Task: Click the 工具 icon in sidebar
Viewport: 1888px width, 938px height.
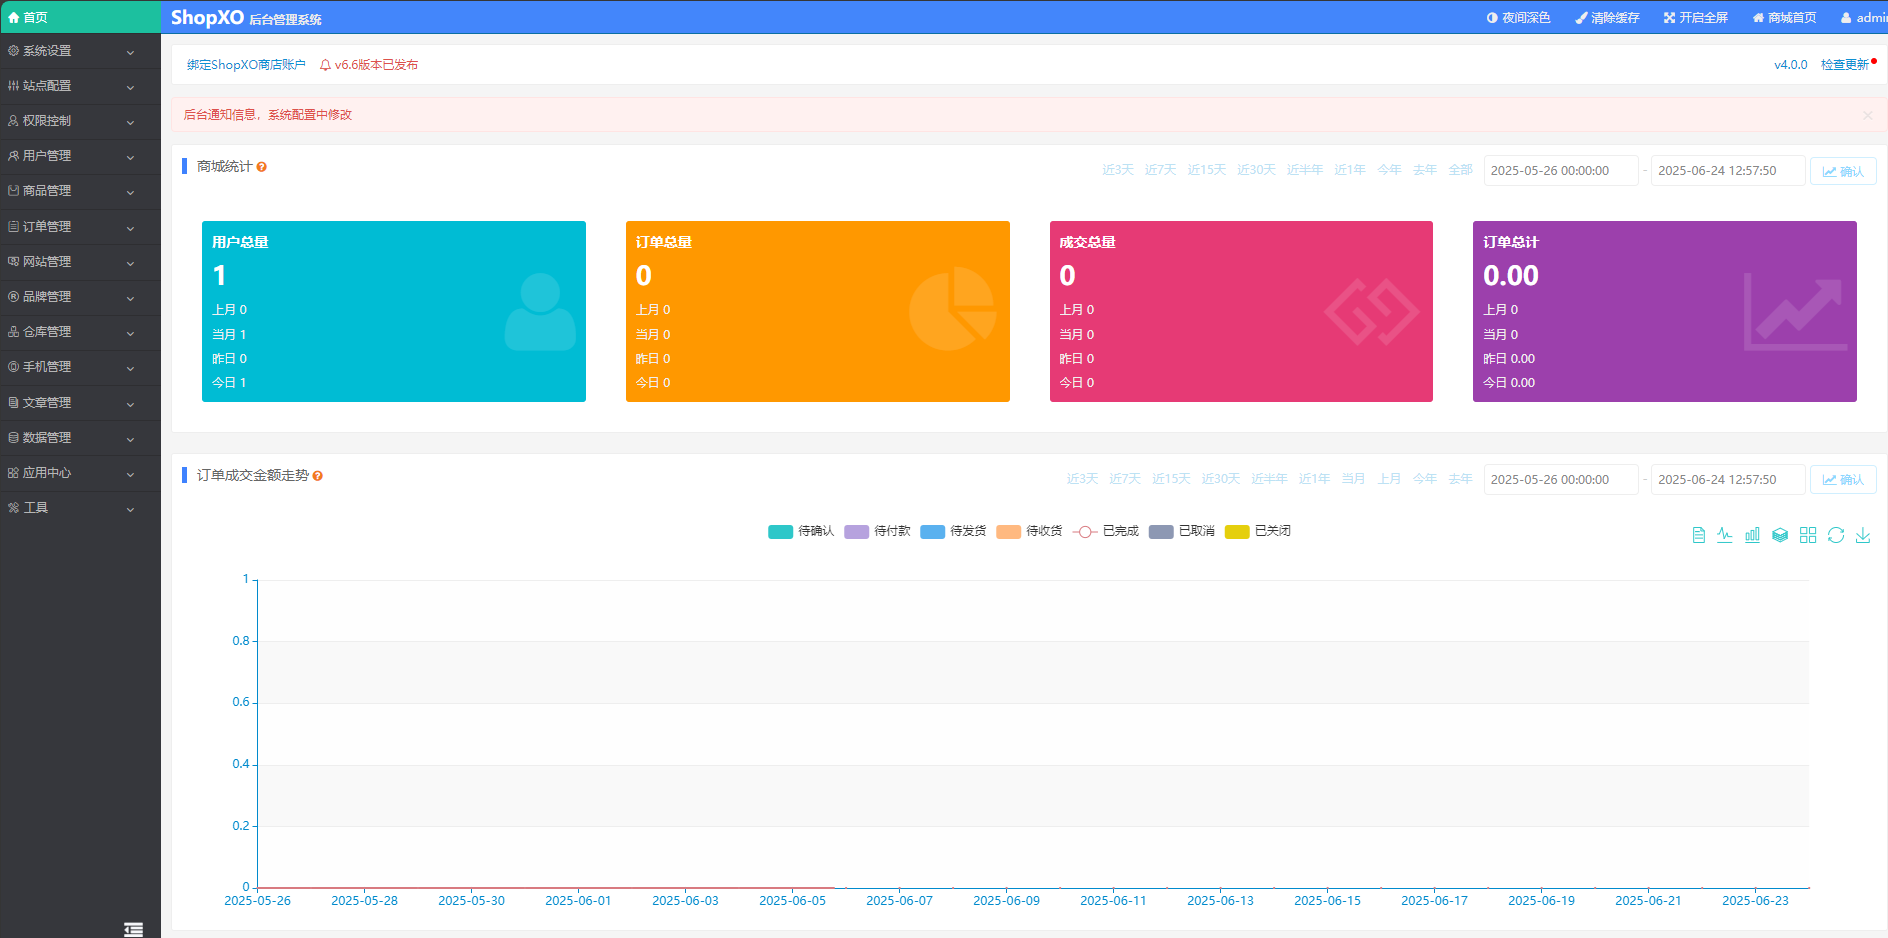Action: point(13,508)
